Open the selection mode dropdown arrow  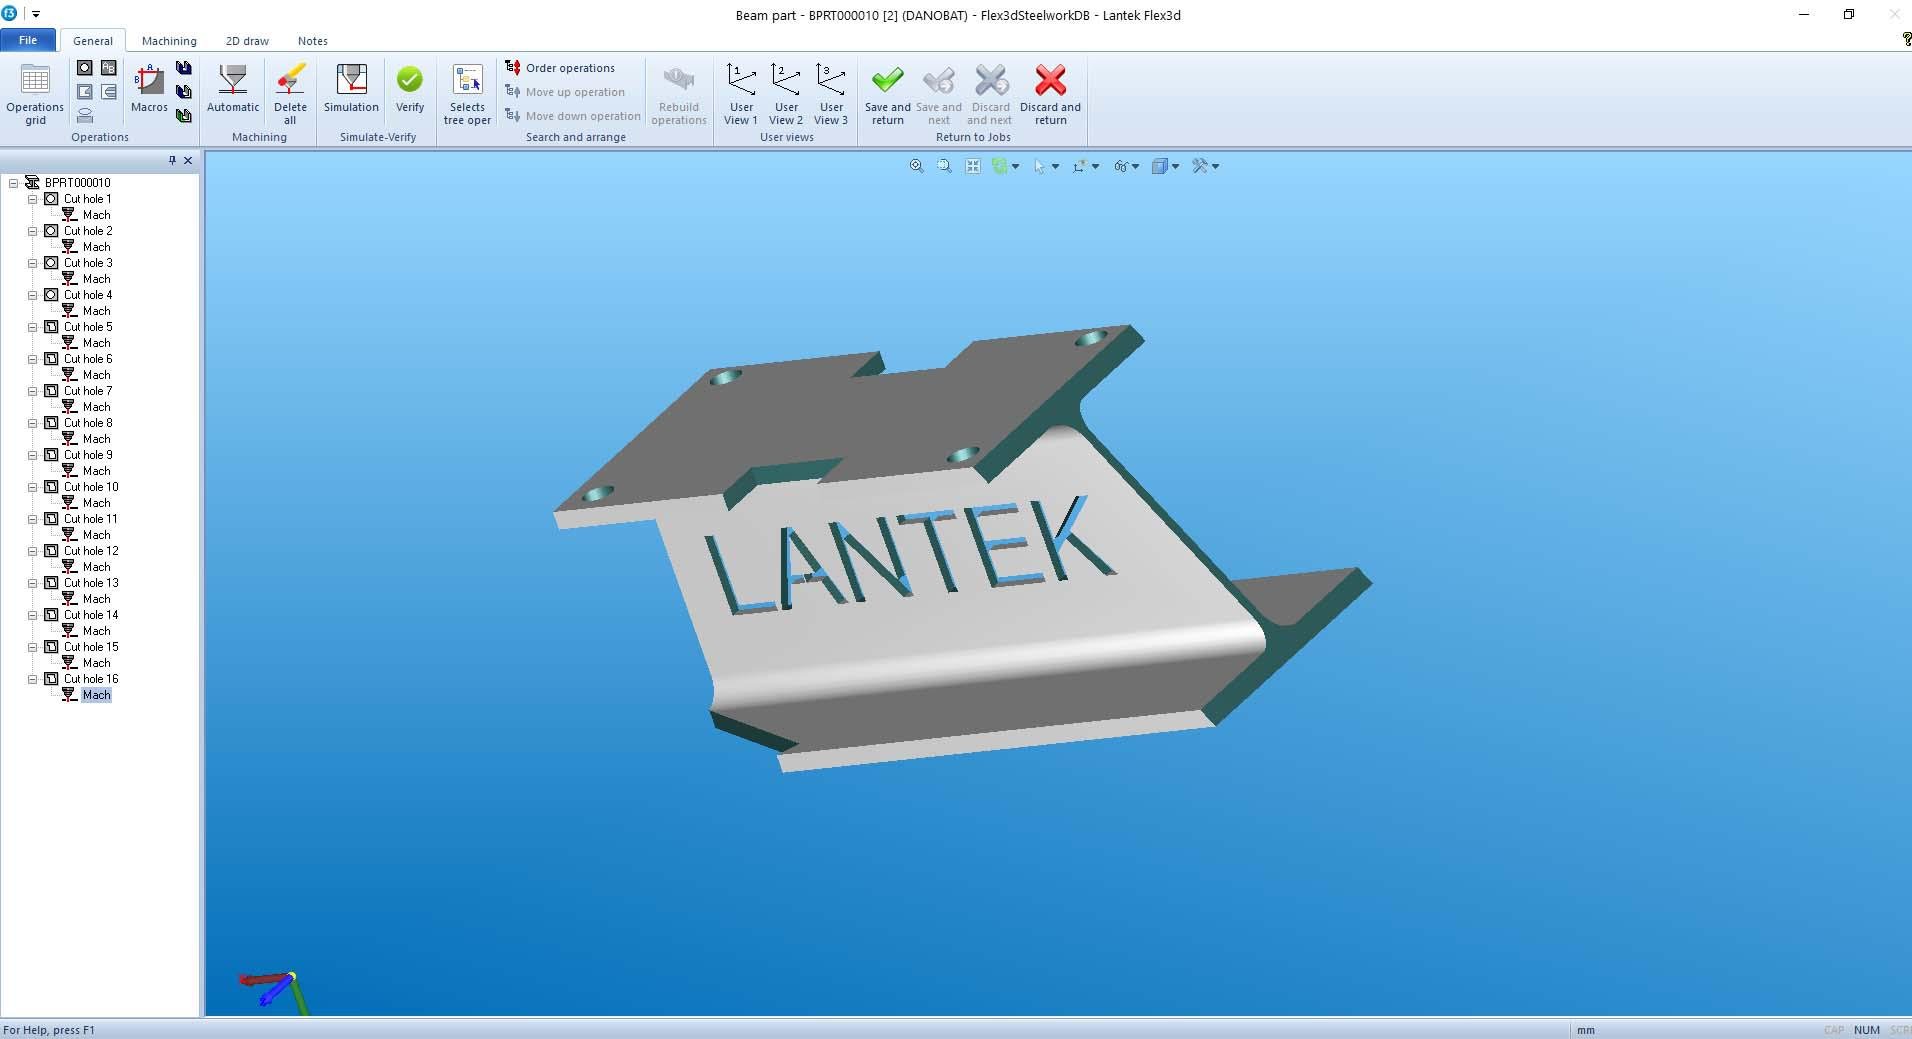1055,166
